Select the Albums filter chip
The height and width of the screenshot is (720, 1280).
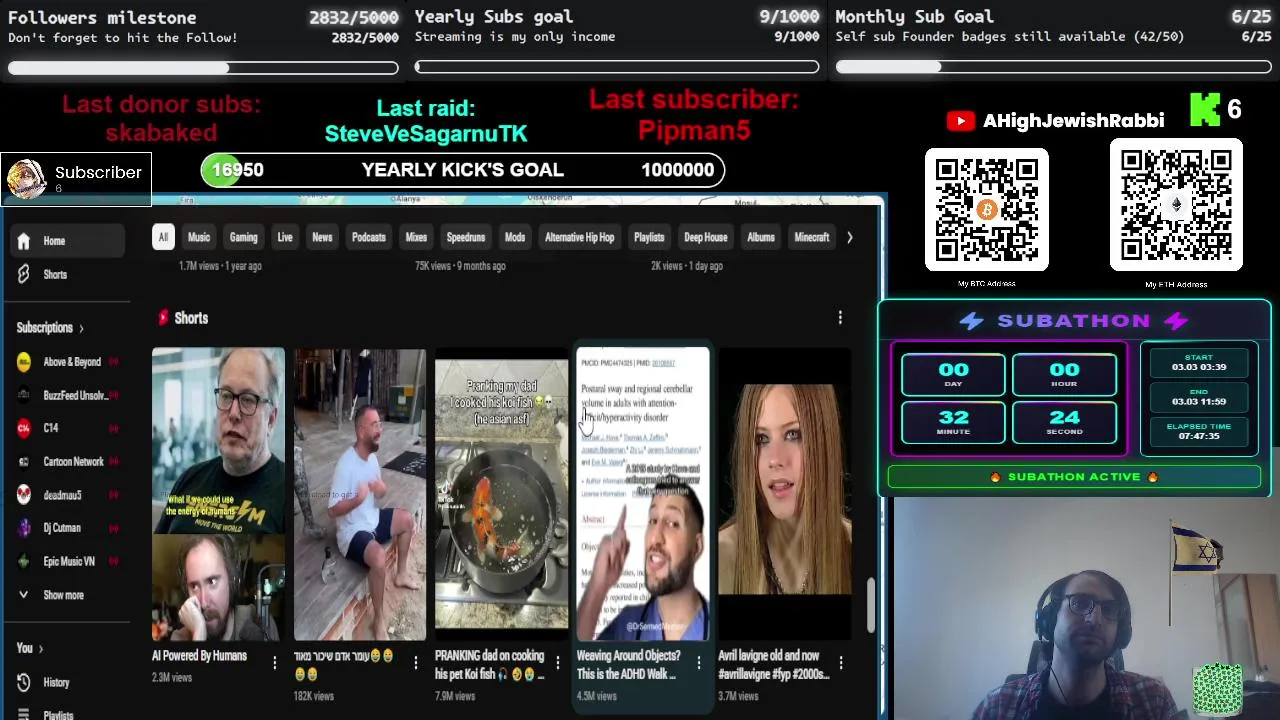pyautogui.click(x=761, y=238)
